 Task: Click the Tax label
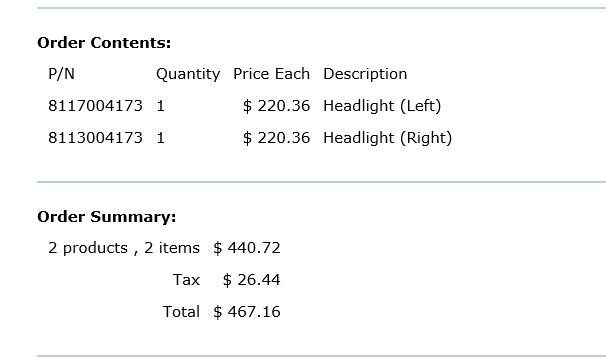click(x=186, y=280)
